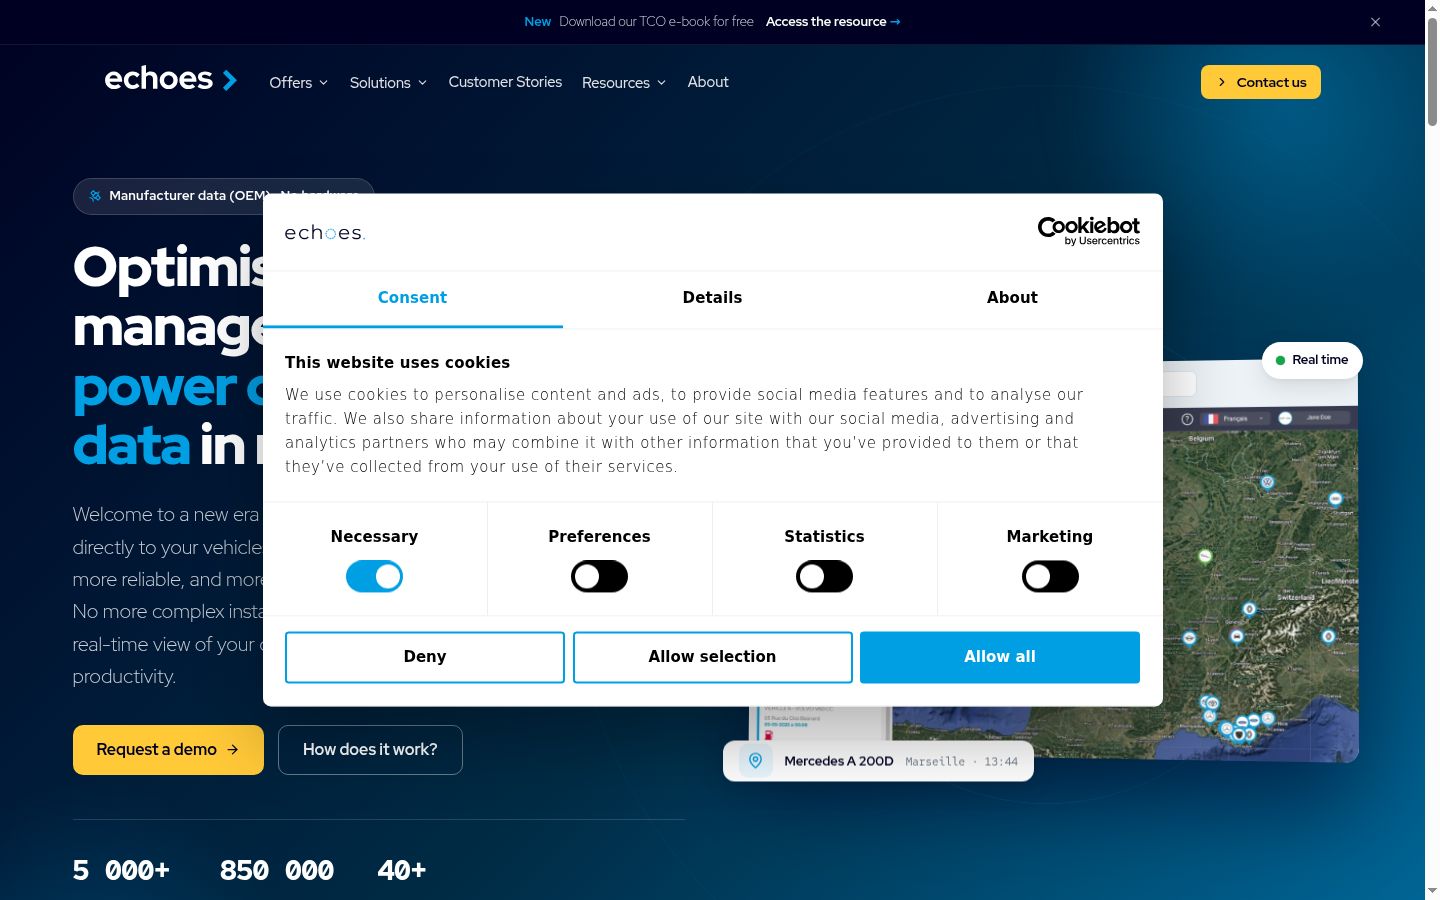Click the Real time status badge
The image size is (1440, 900).
click(1312, 360)
